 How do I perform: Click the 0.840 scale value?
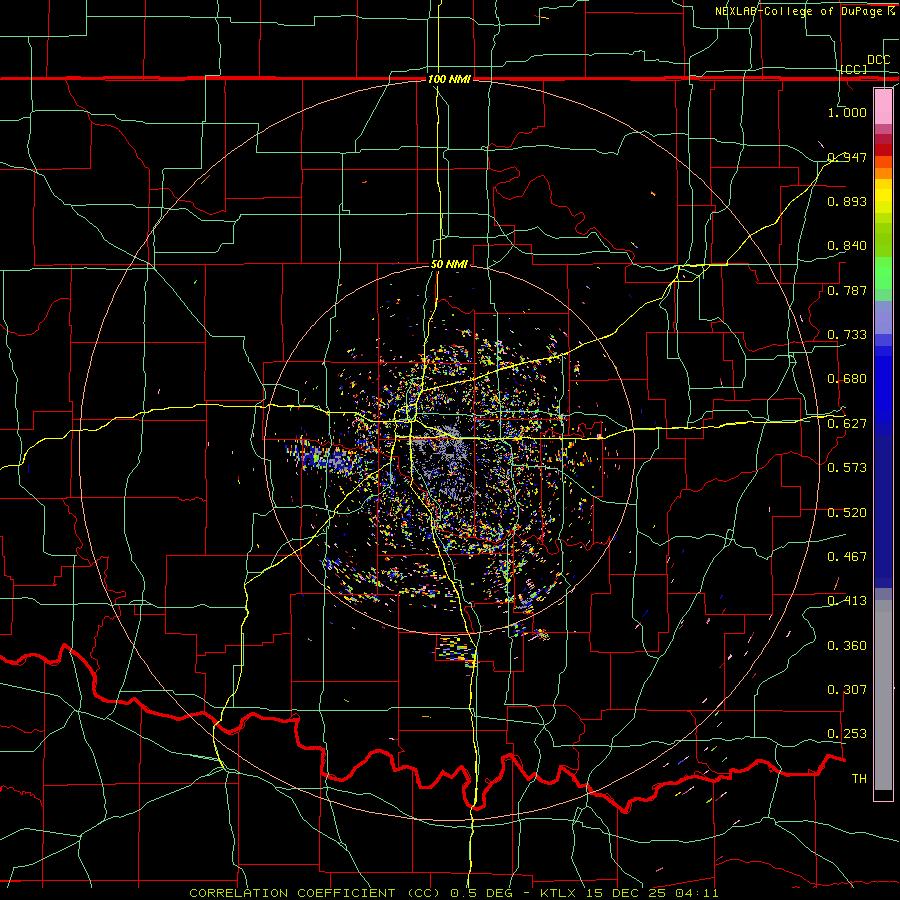click(x=847, y=246)
